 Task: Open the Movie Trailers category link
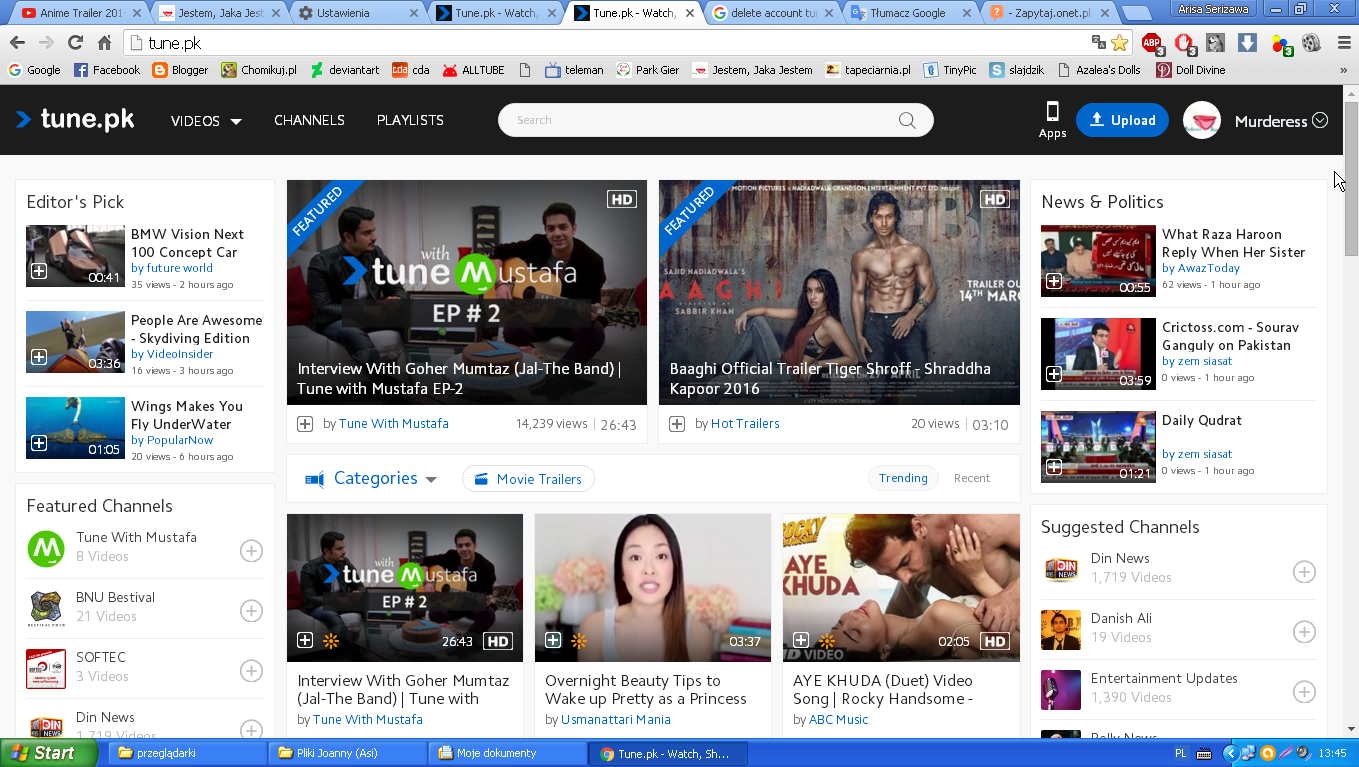[528, 479]
